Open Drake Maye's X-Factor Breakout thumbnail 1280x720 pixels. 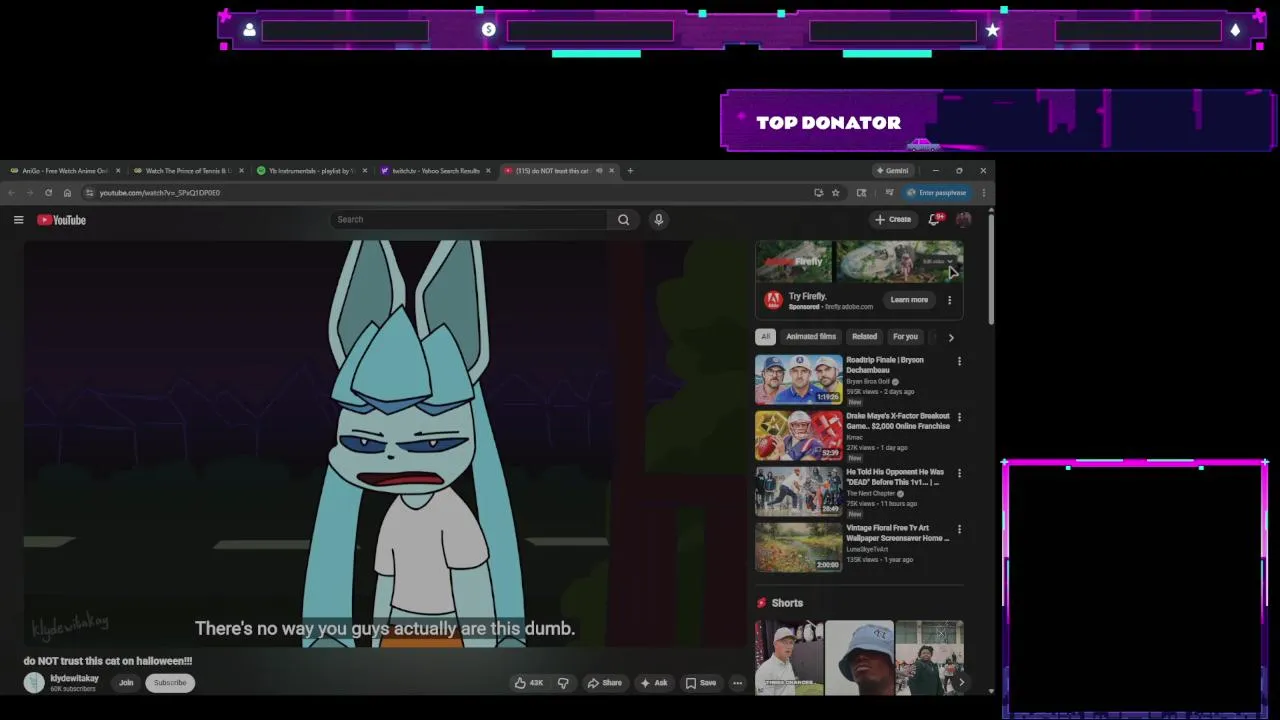[x=799, y=435]
